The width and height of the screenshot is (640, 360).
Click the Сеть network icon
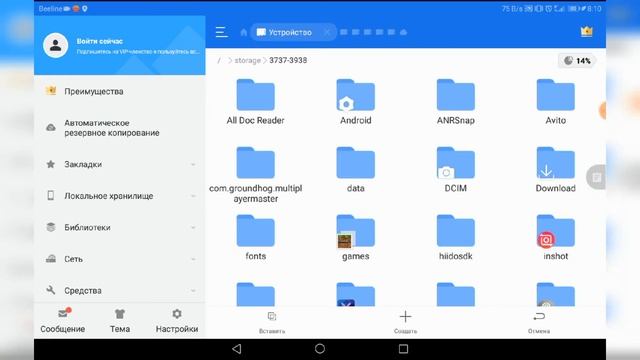pyautogui.click(x=51, y=259)
